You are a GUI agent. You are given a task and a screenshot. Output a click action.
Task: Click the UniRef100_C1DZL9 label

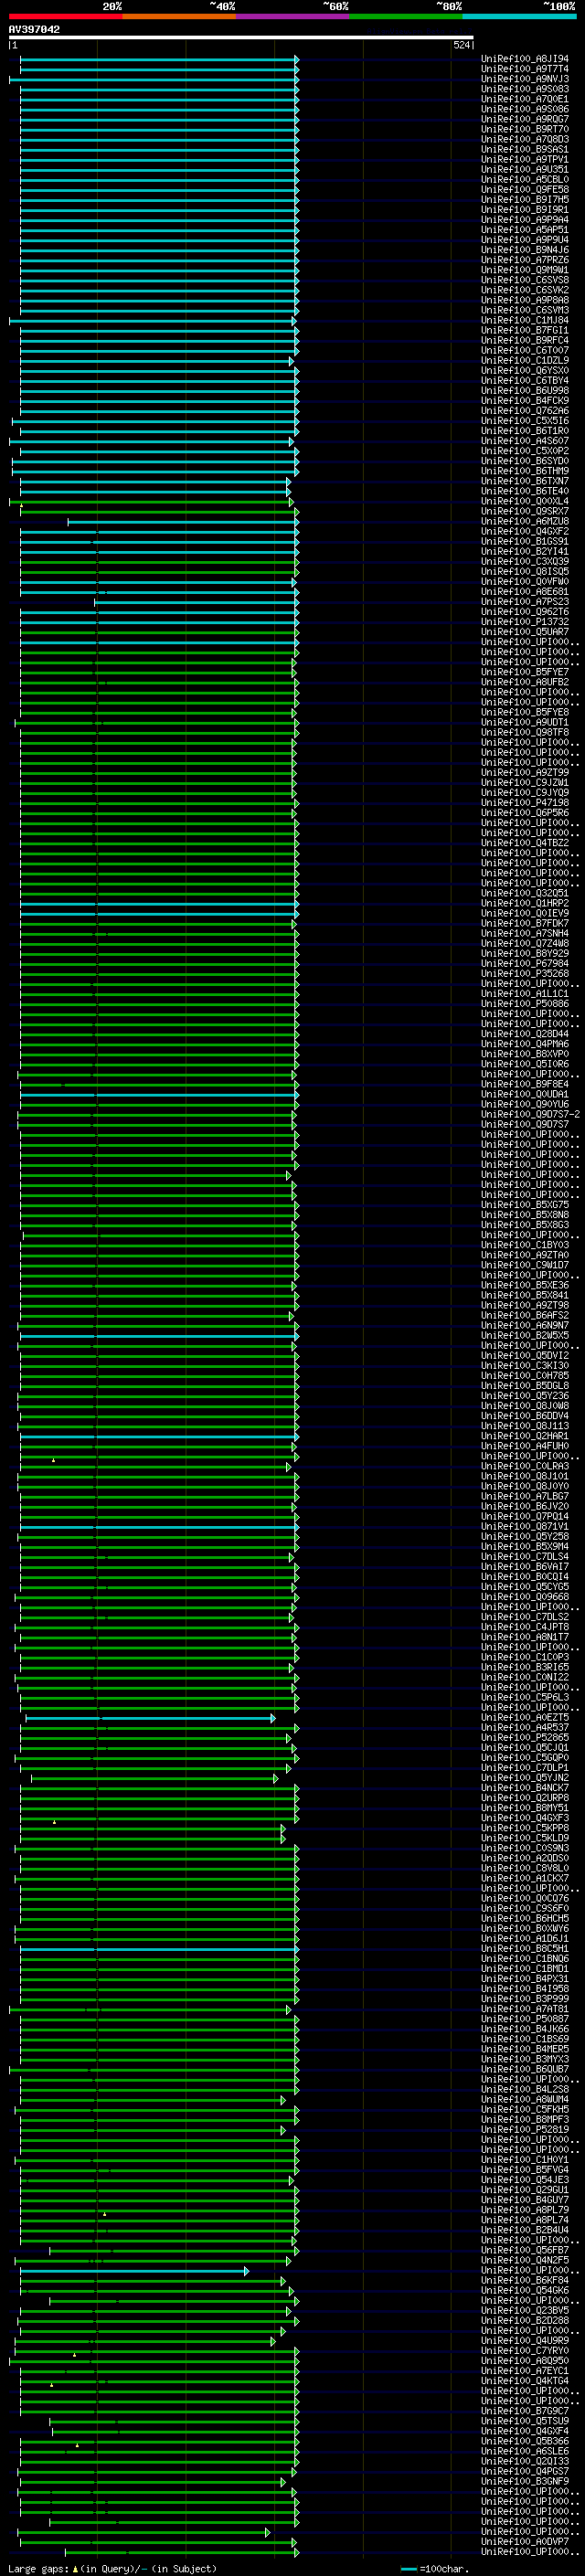click(525, 361)
